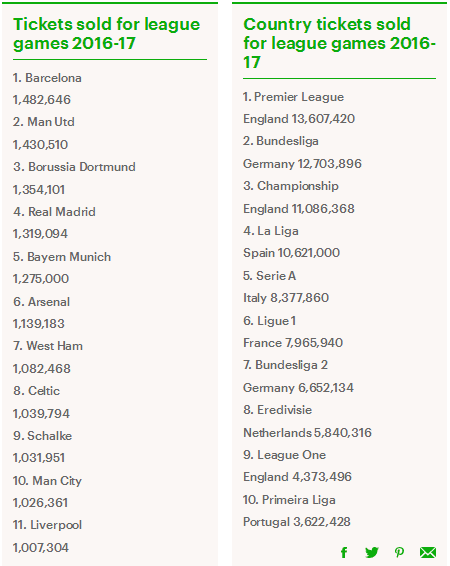This screenshot has width=450, height=566.
Task: Select the '4. La Liga' entry
Action: pos(271,231)
